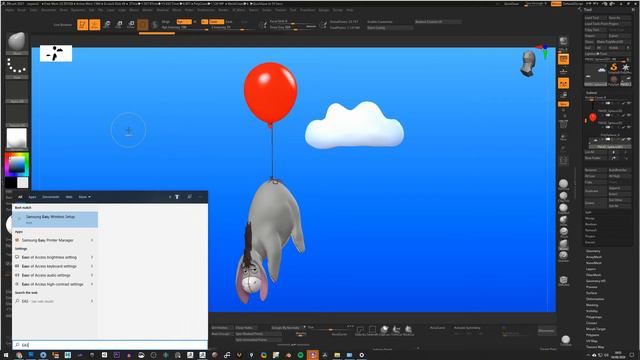Click the camera head orientation gizmo

point(529,64)
